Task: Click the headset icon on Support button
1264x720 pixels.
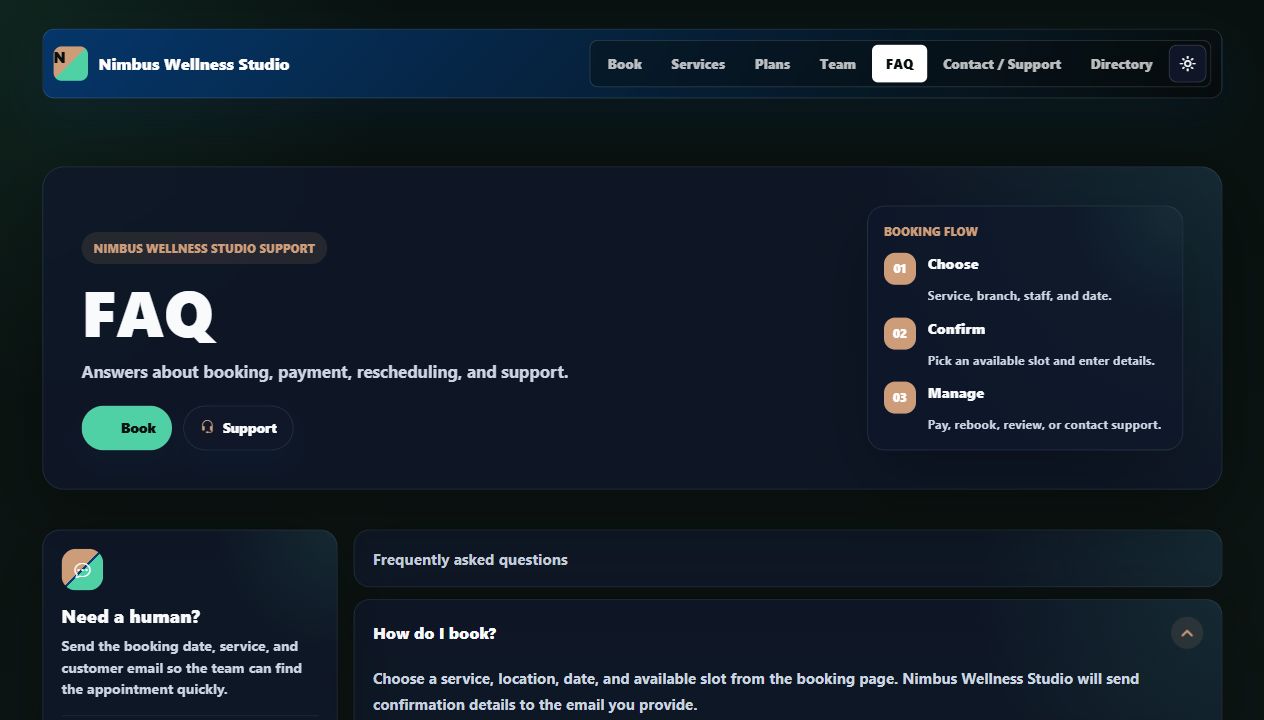Action: pyautogui.click(x=208, y=427)
